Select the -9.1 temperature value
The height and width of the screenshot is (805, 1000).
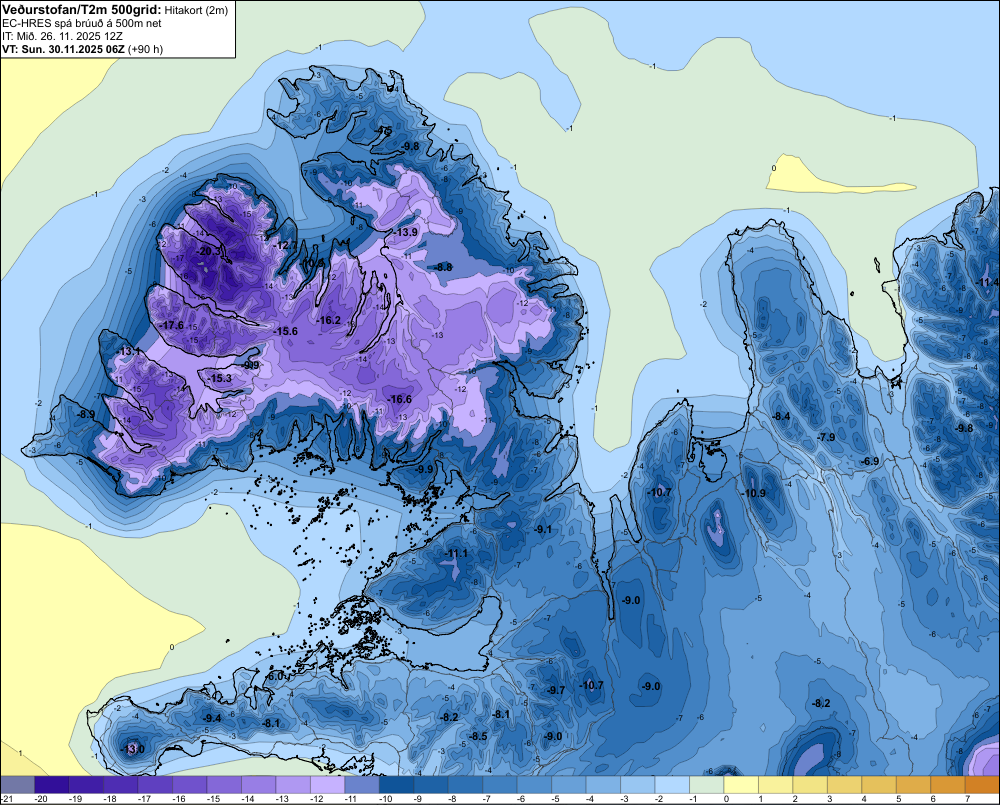coord(543,529)
